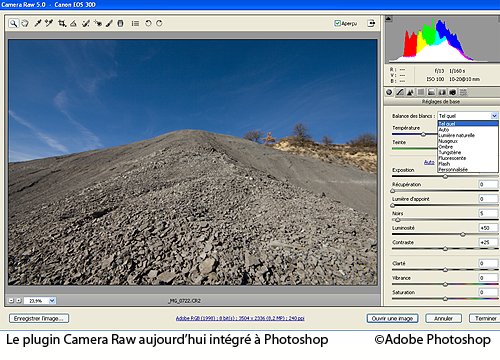Rotate image clockwise

[x=159, y=23]
